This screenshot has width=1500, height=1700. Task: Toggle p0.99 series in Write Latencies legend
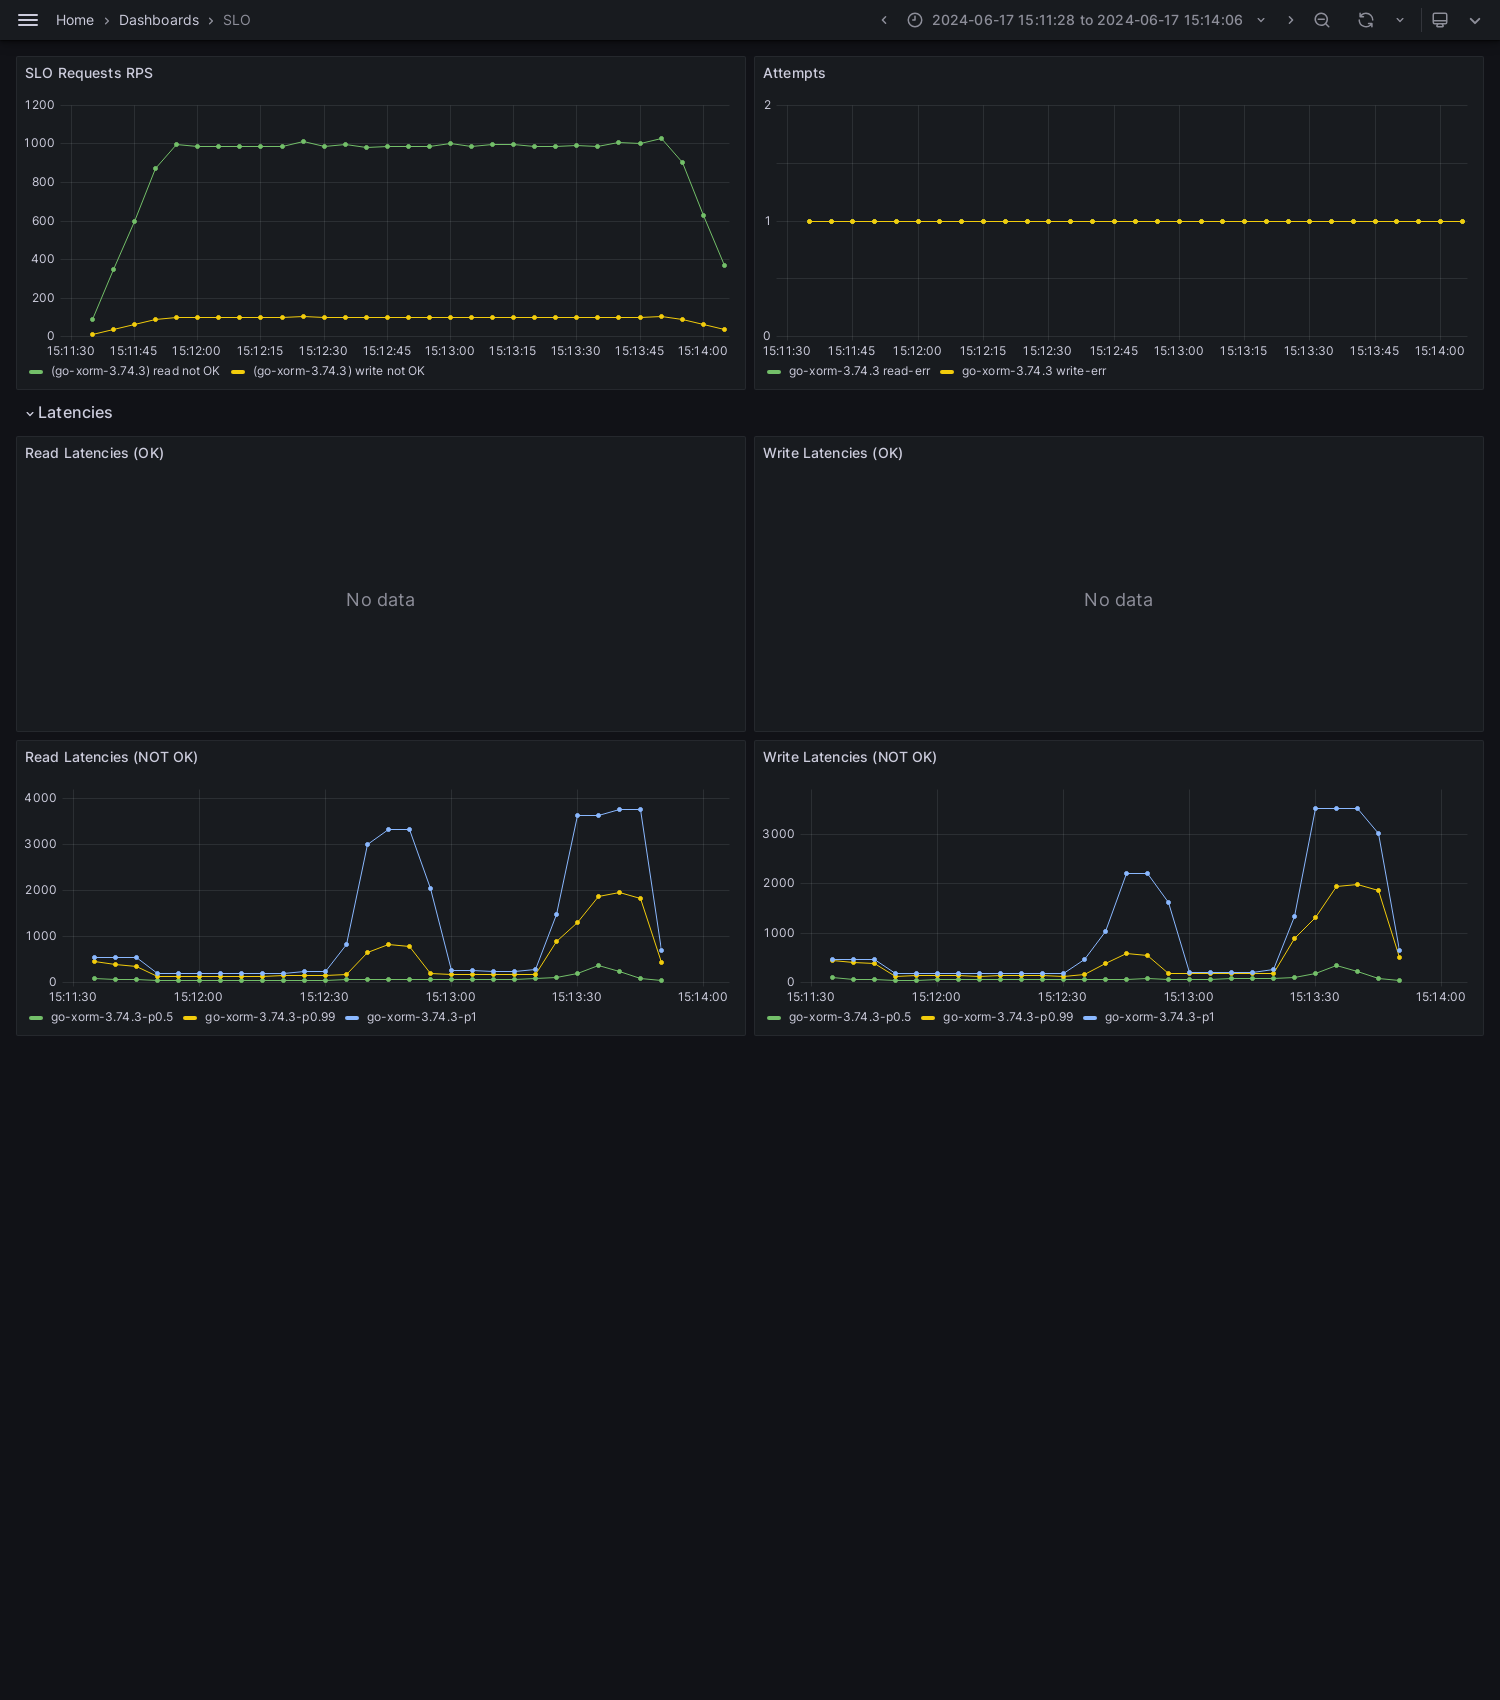click(x=1008, y=1017)
